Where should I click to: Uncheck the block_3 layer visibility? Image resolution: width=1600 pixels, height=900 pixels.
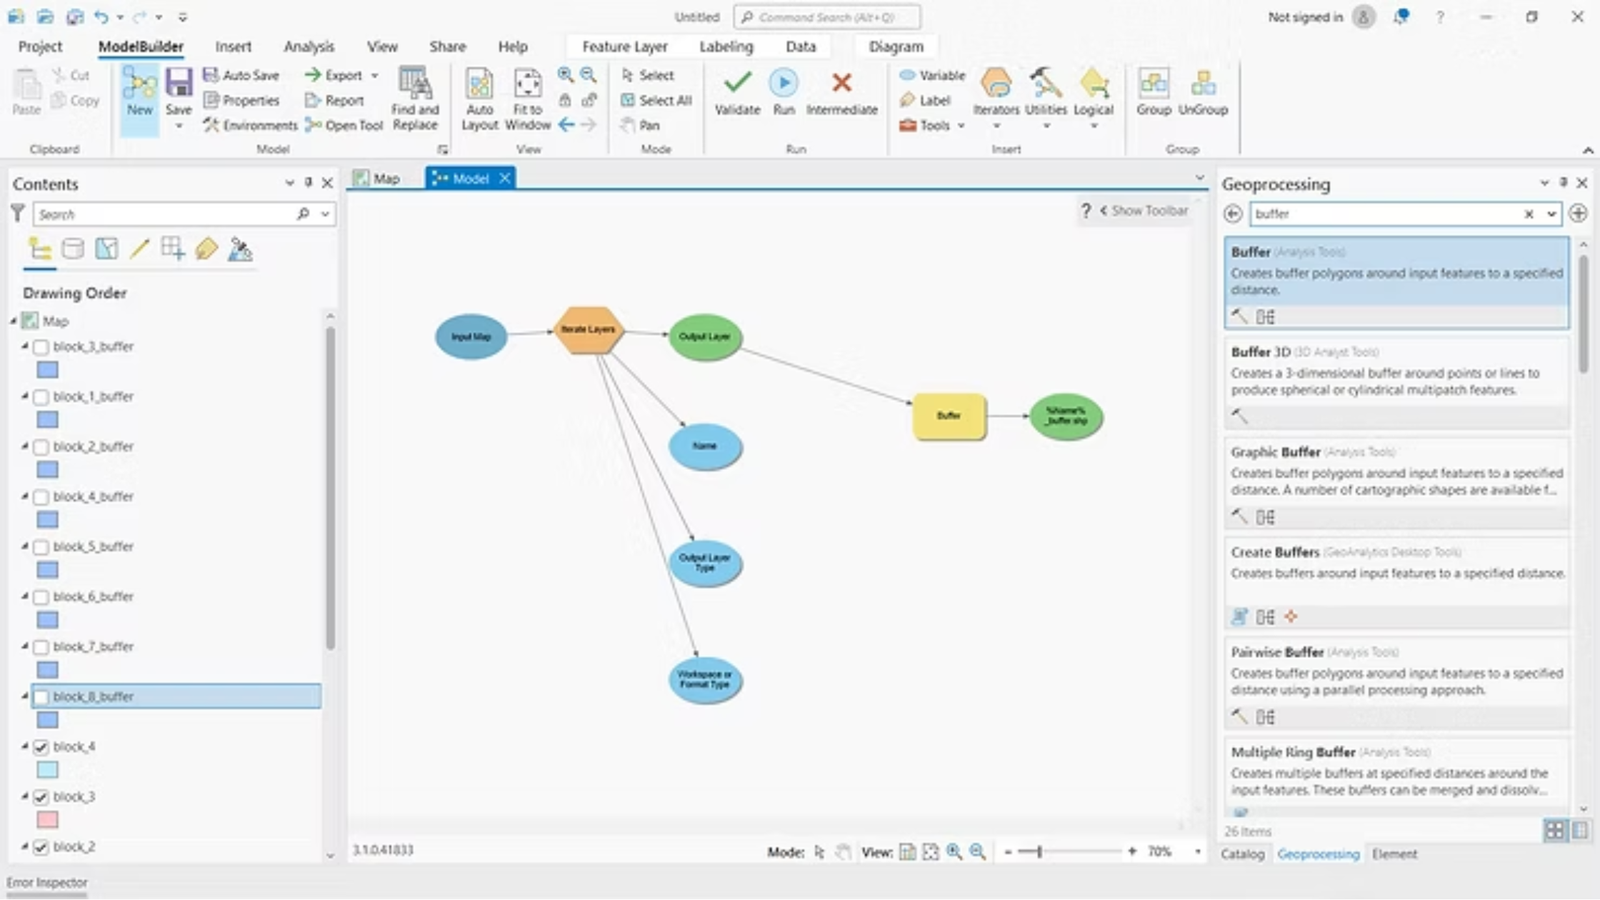(x=40, y=796)
